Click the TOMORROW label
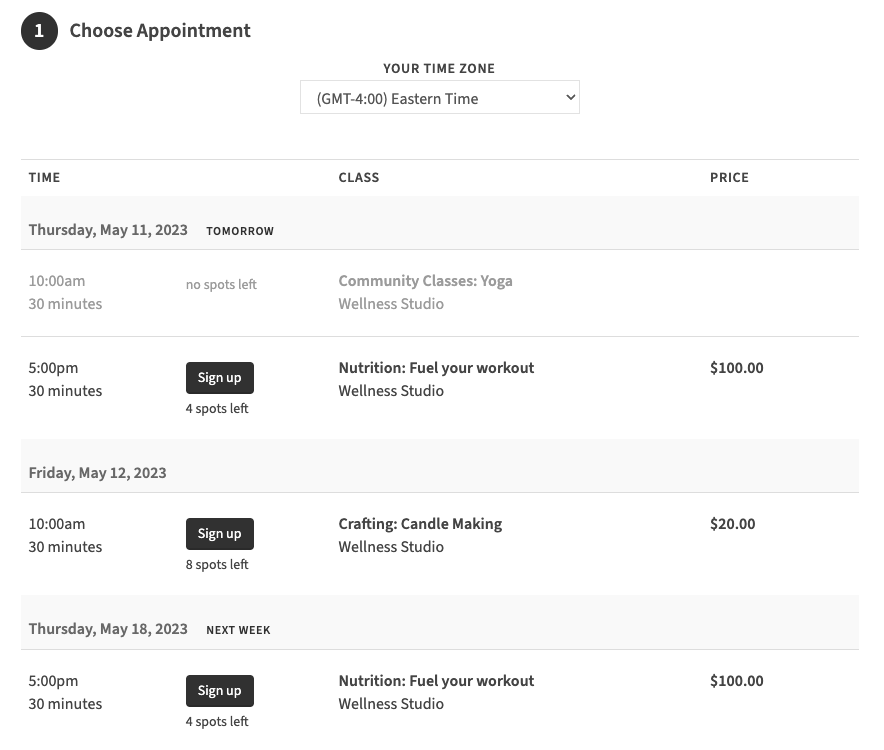The image size is (884, 750). click(240, 231)
